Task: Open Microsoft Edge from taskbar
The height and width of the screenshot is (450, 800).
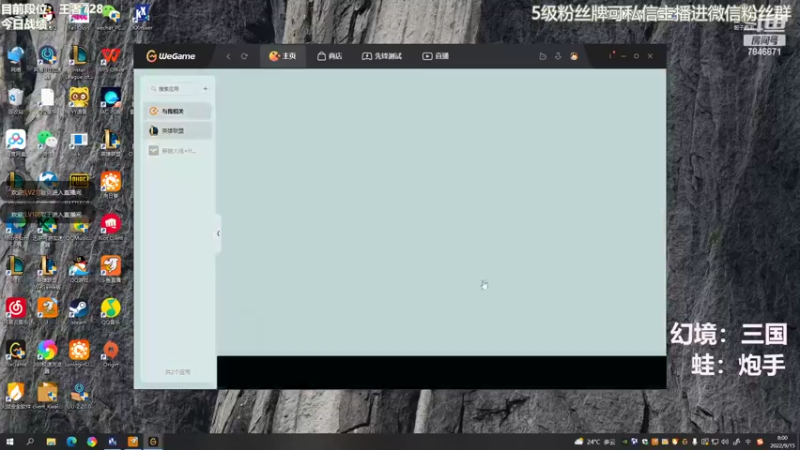Action: pos(71,441)
